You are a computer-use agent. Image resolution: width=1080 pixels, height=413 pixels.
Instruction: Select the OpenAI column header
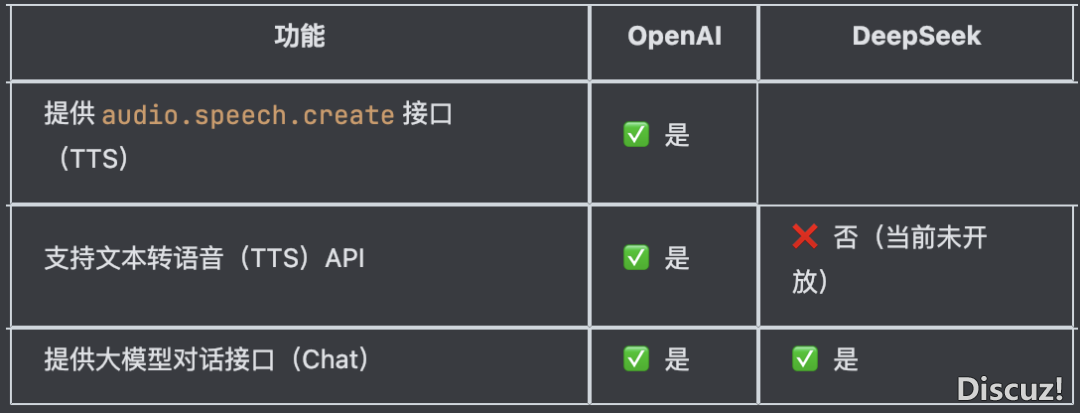pyautogui.click(x=674, y=36)
